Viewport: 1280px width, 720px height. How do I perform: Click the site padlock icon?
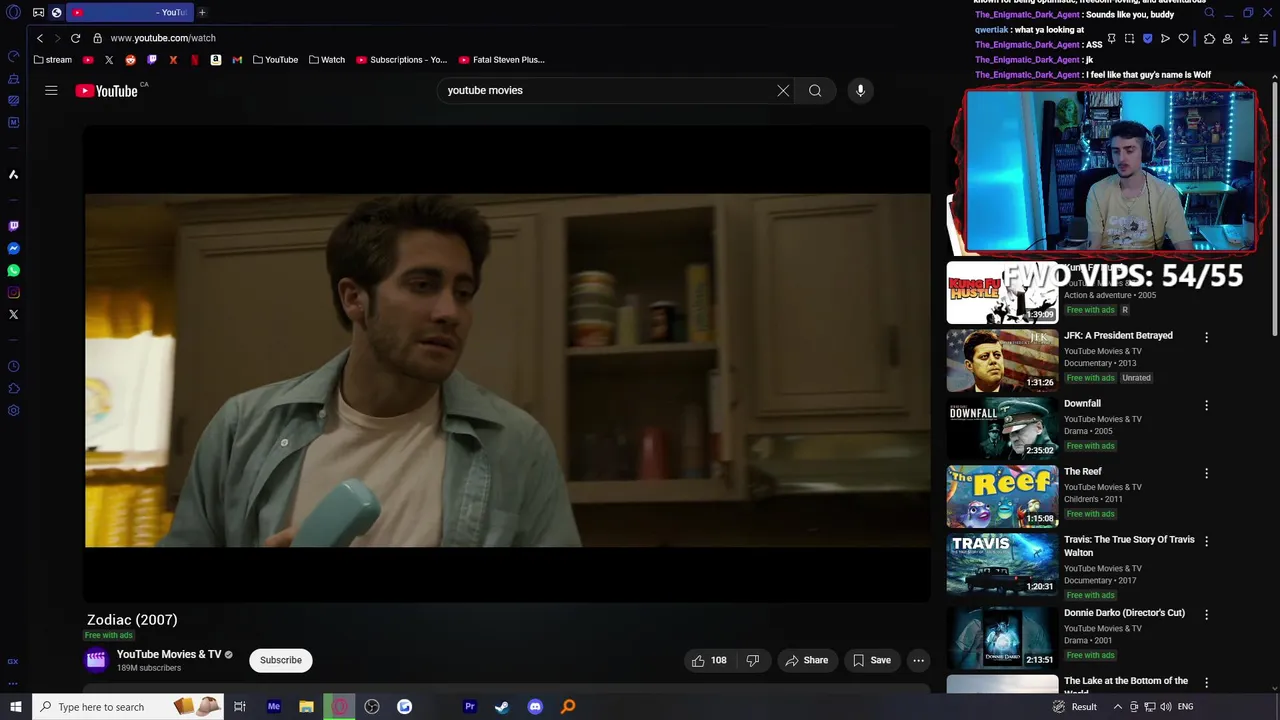(x=97, y=38)
